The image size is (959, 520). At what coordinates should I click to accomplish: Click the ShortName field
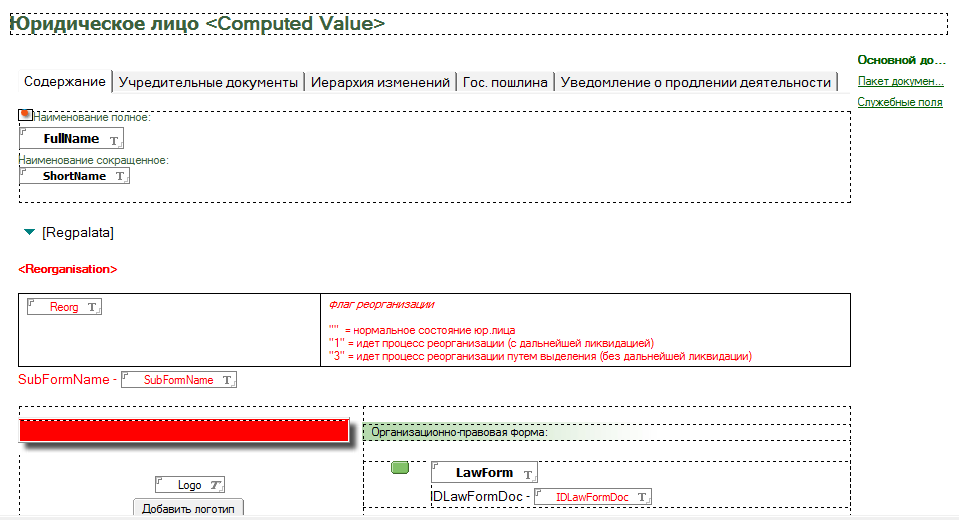[75, 176]
